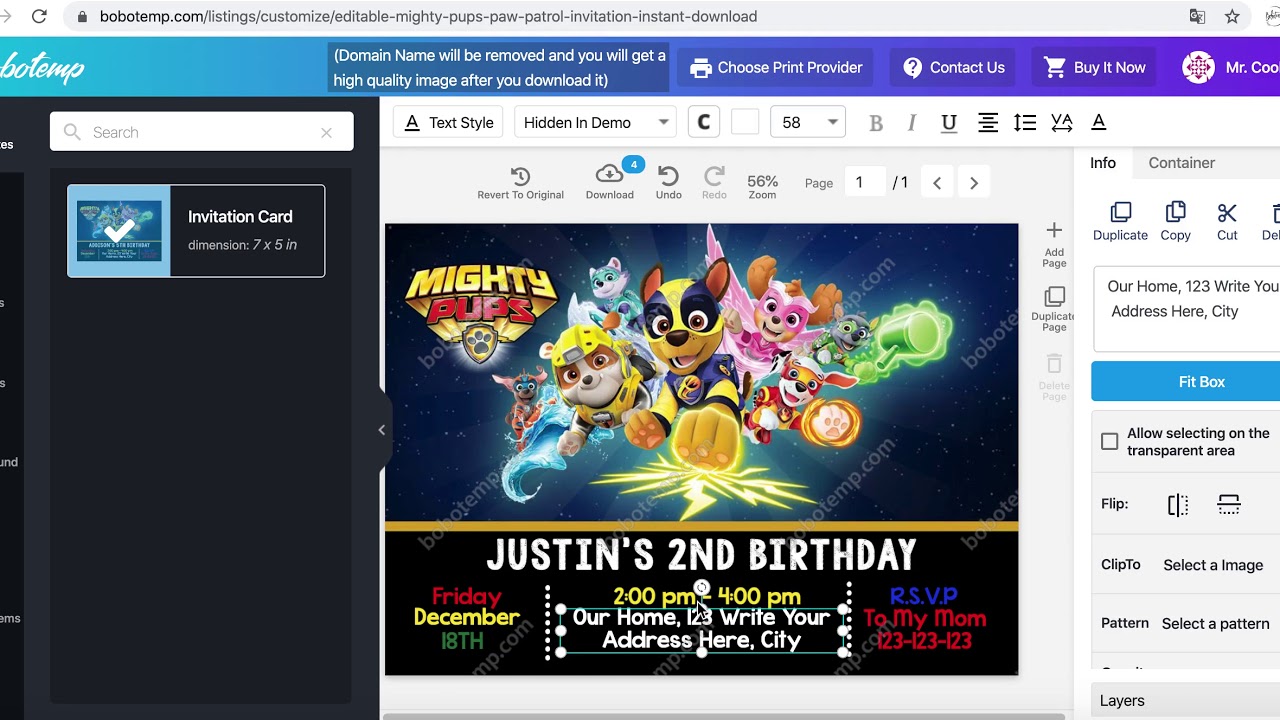Collapse the left sidebar panel arrow
This screenshot has height=720, width=1280.
(x=381, y=430)
